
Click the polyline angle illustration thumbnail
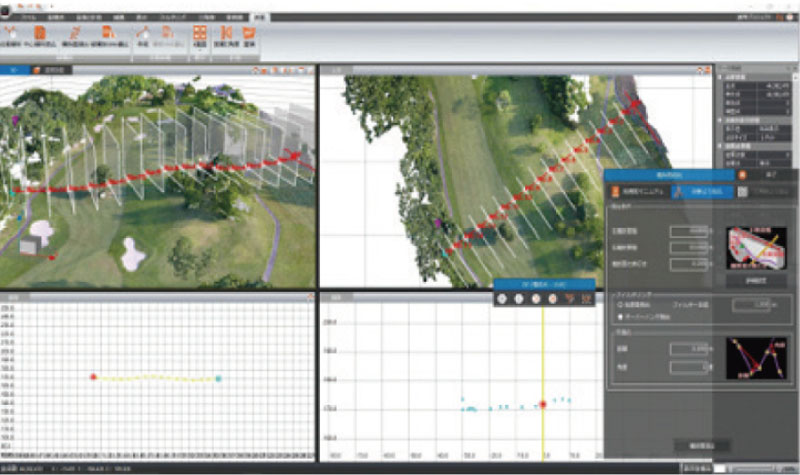[756, 358]
